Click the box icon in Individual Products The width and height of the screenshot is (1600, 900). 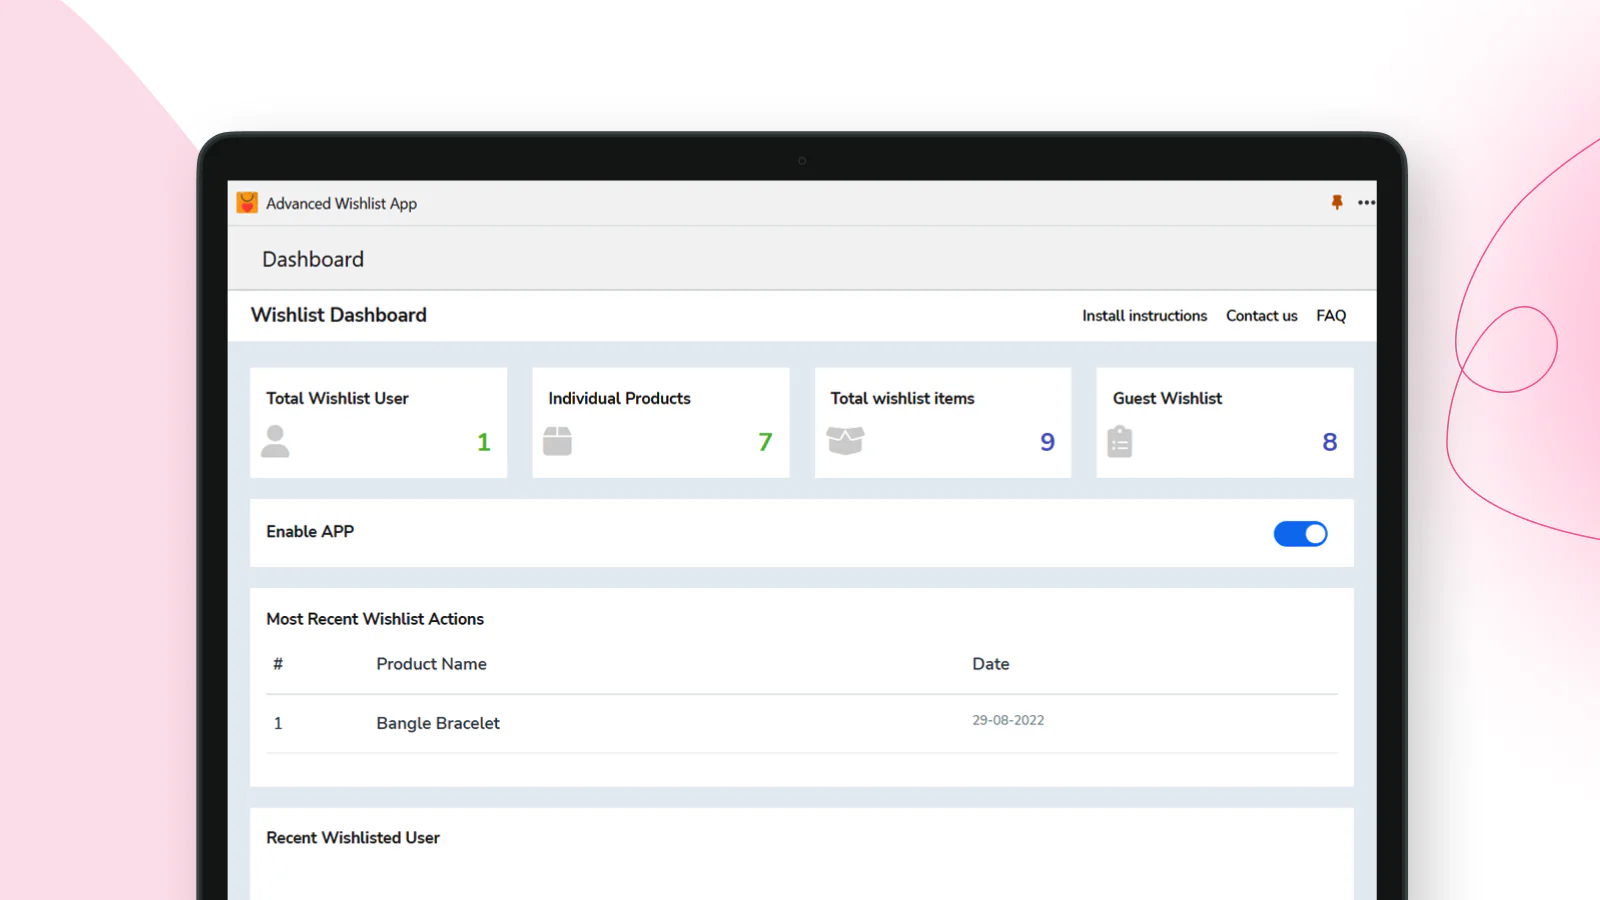(557, 441)
